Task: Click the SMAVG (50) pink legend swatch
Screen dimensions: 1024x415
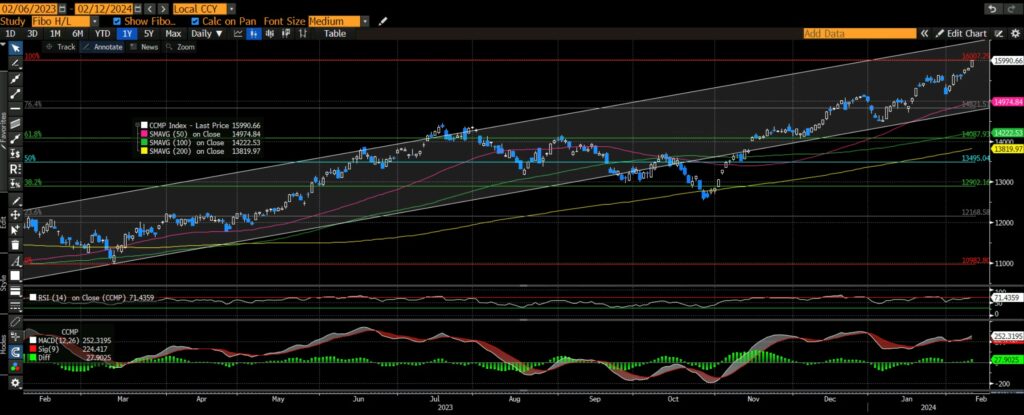Action: (x=143, y=132)
